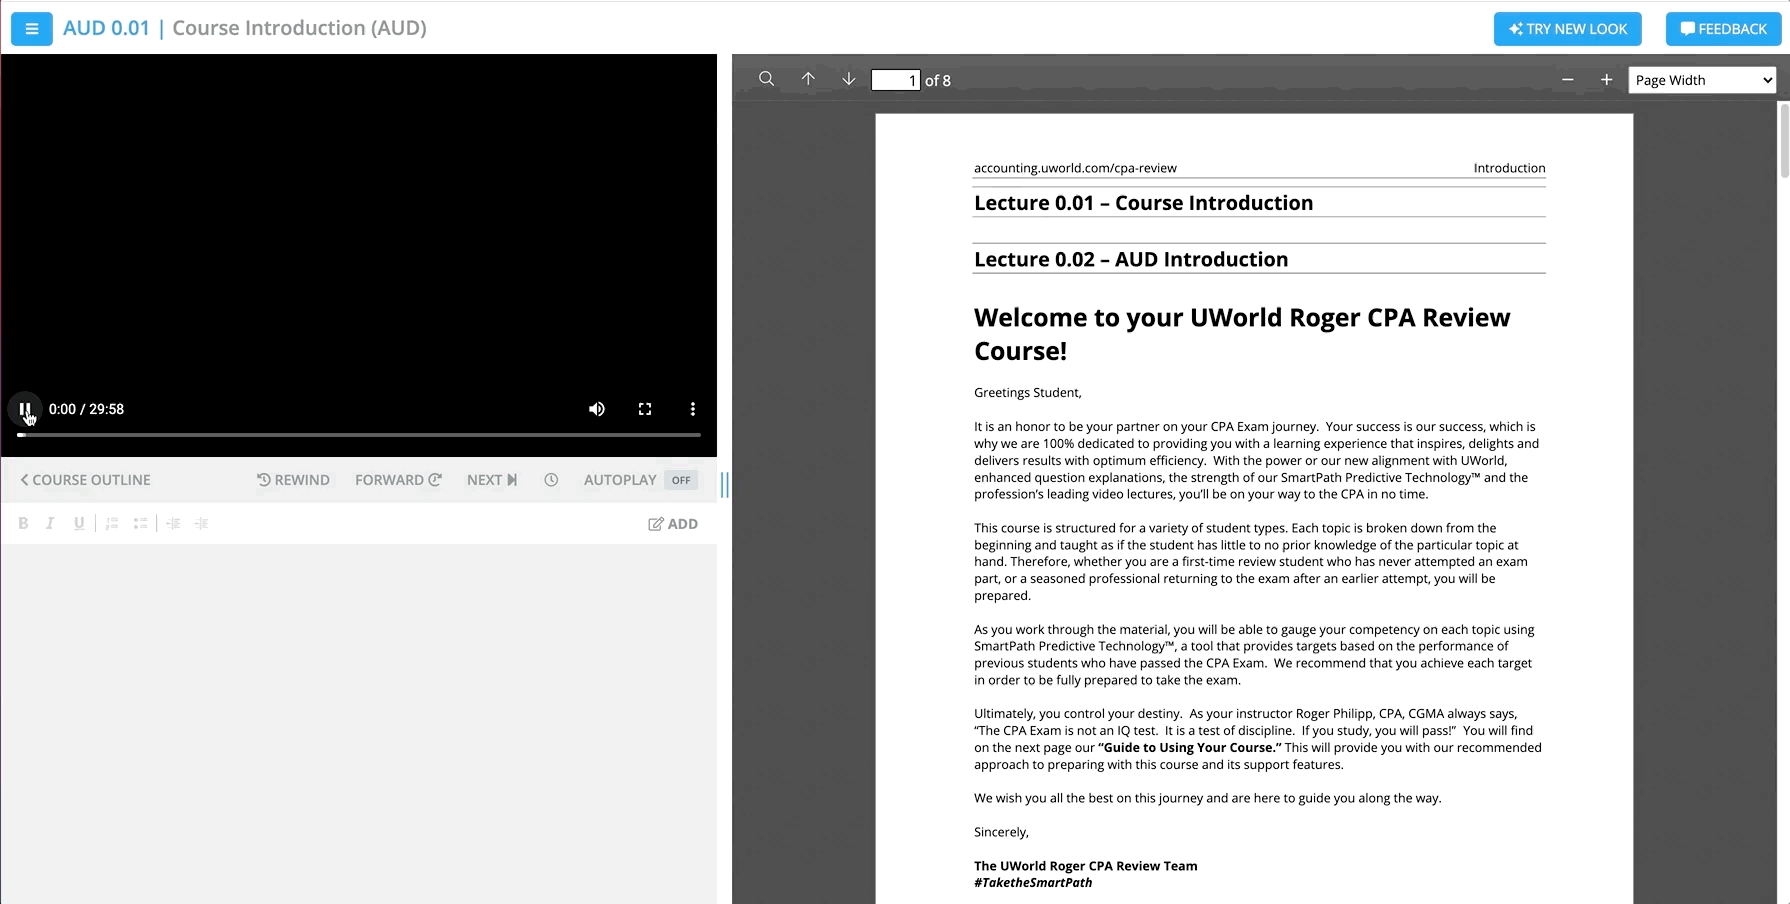Click 'Lecture 0.02 – AUD Introduction' heading
This screenshot has width=1790, height=904.
tap(1131, 259)
